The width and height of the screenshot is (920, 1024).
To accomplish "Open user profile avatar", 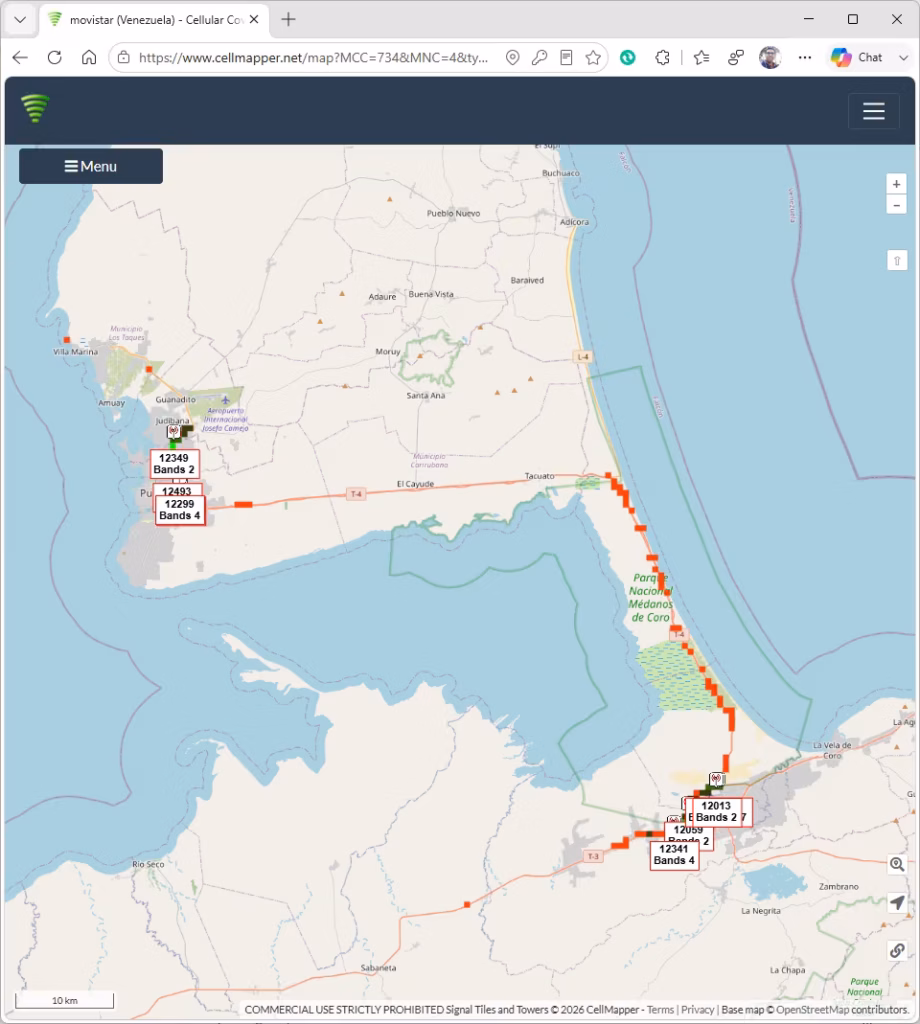I will (x=770, y=57).
